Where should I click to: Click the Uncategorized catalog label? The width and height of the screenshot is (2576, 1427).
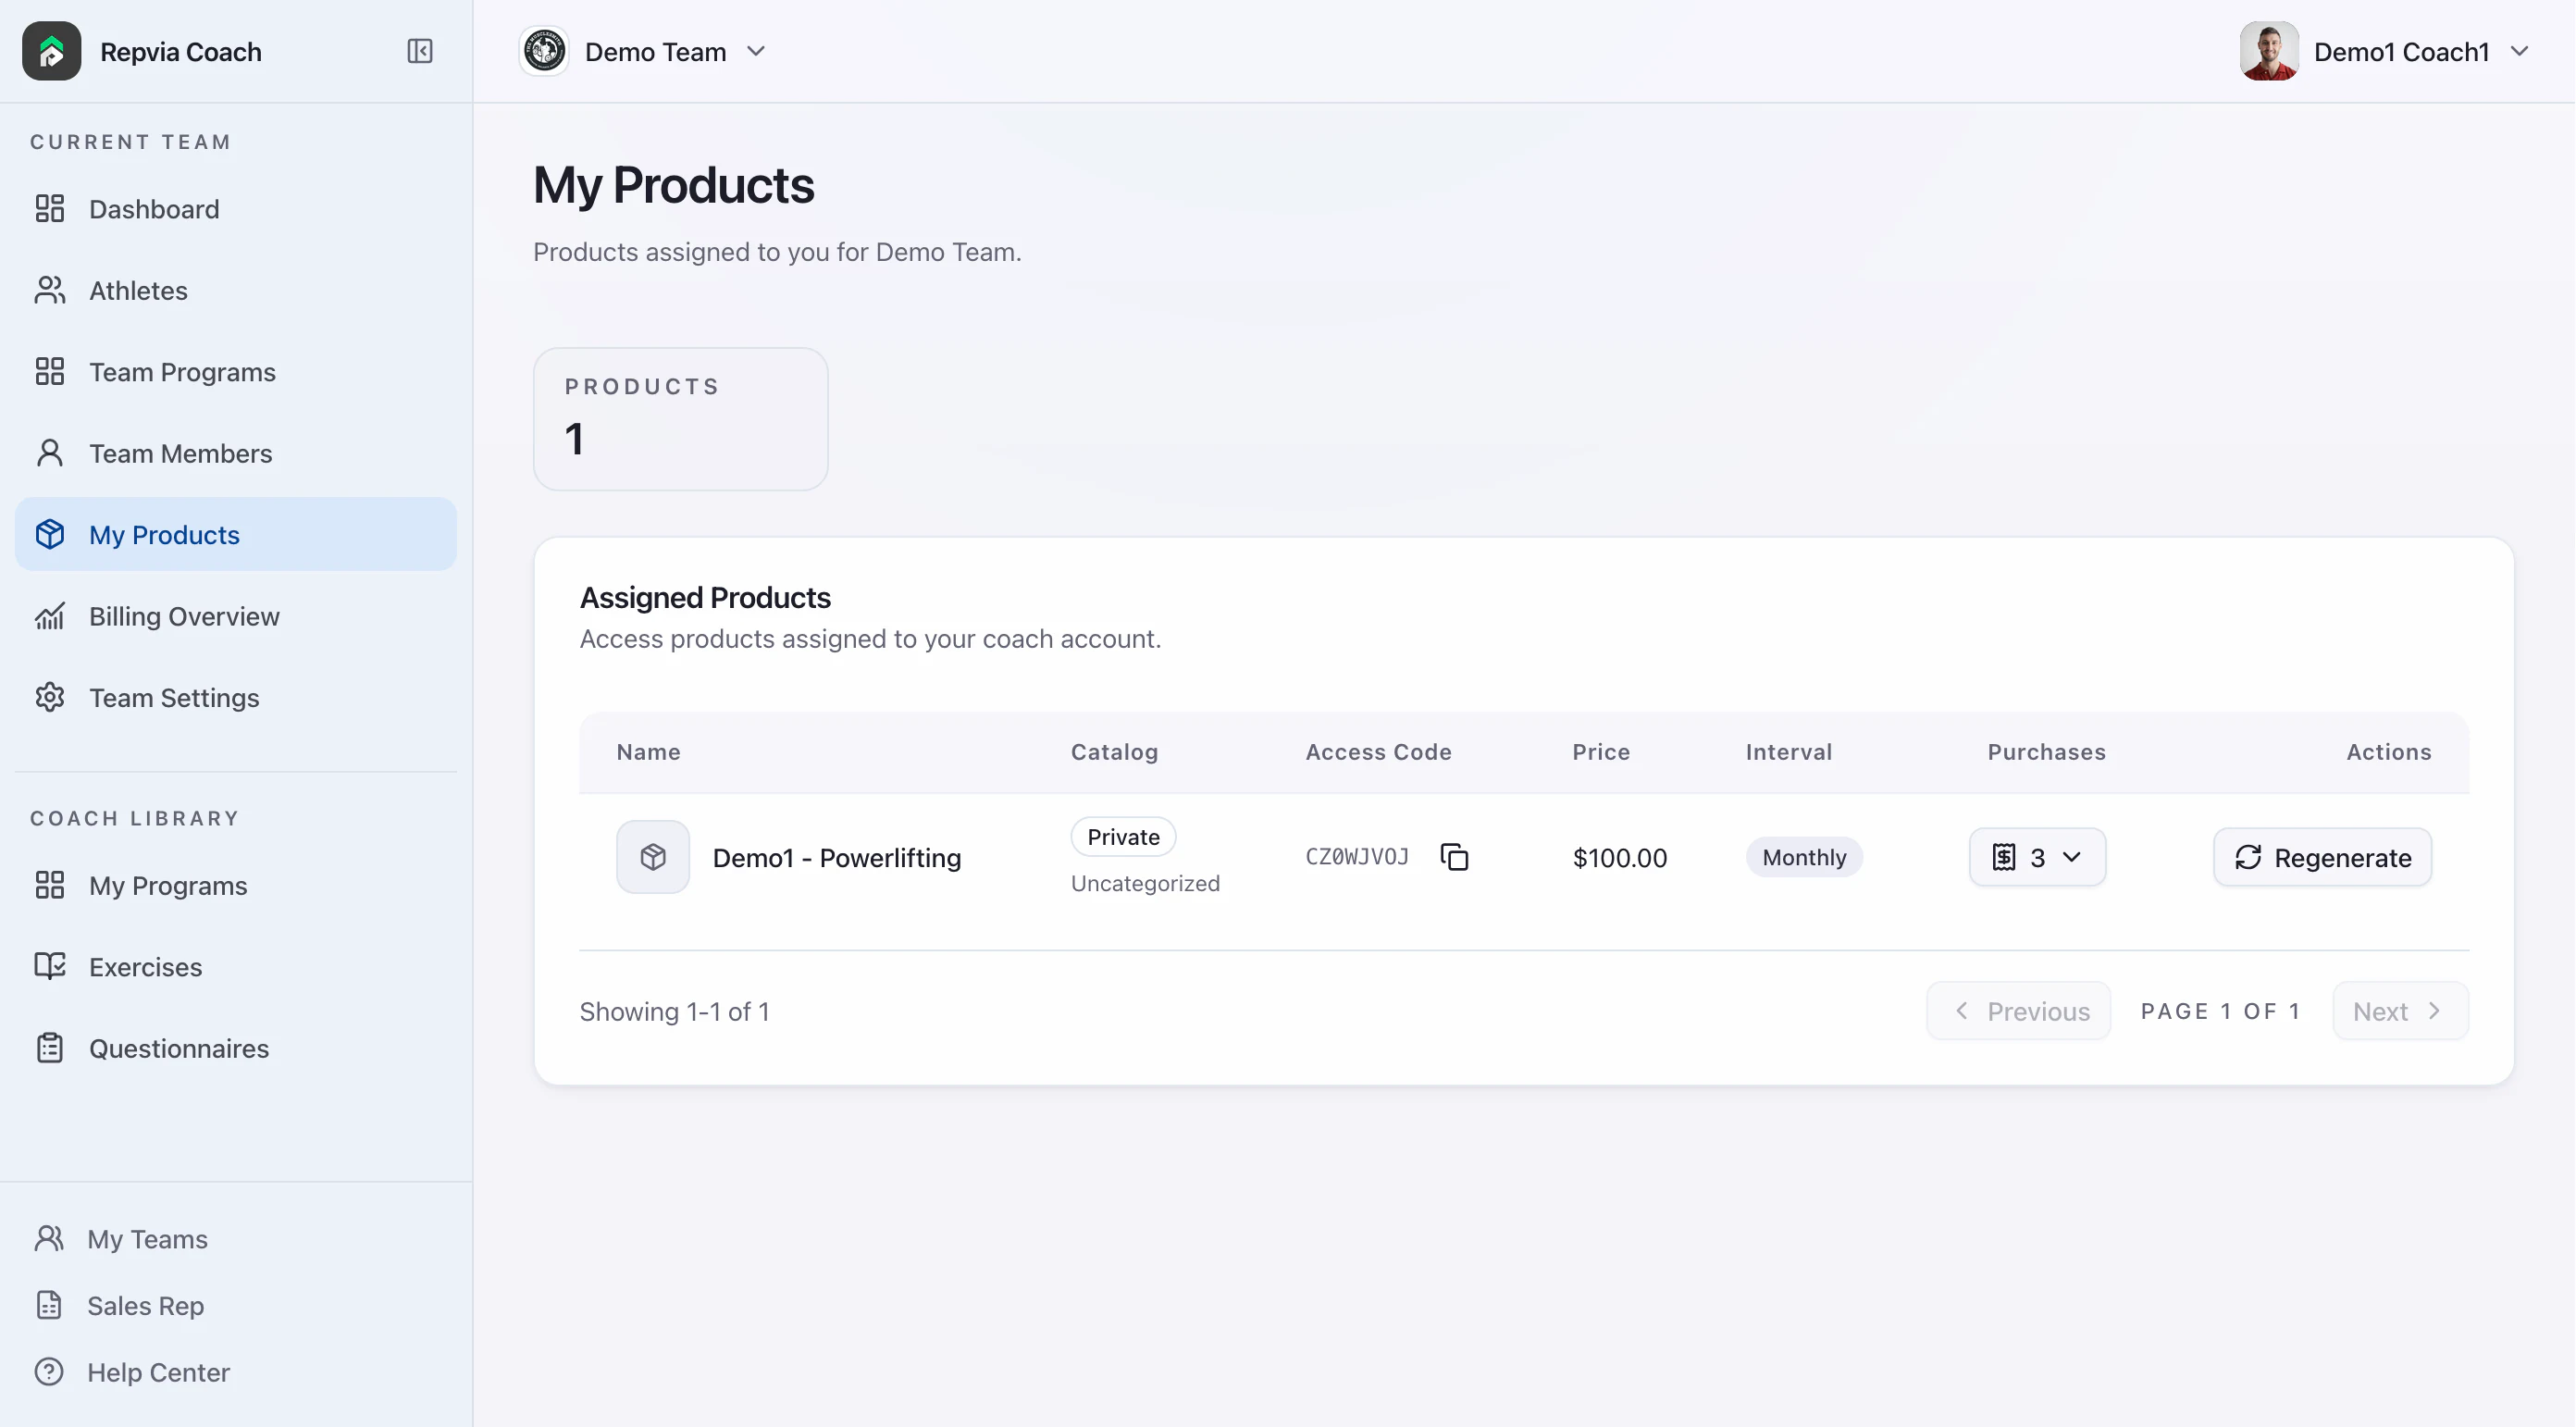(1145, 883)
